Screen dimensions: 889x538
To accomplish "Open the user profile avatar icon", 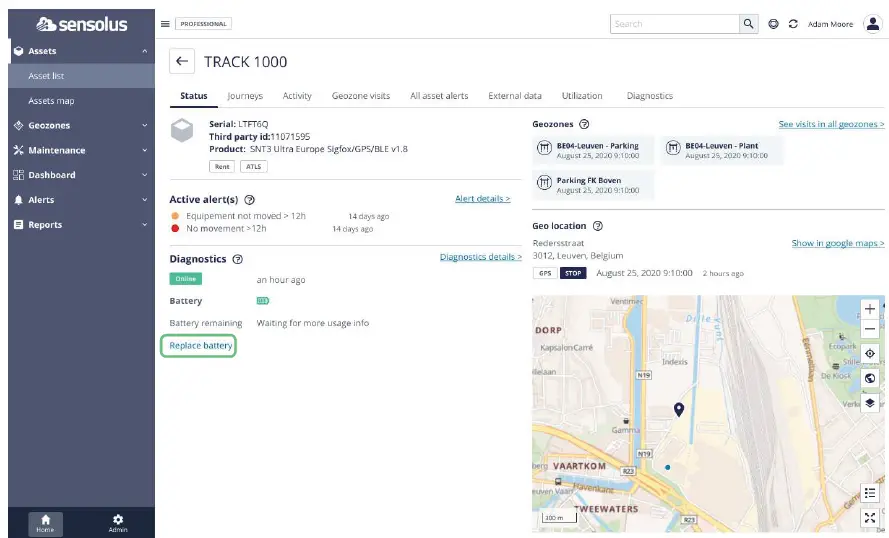I will click(873, 24).
